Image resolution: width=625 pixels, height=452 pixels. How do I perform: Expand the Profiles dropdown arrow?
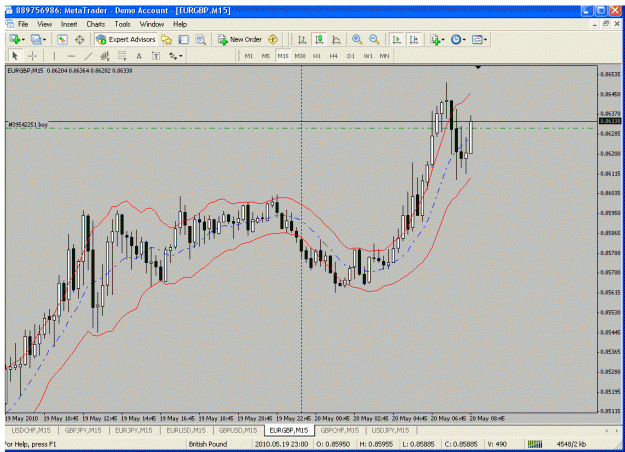[x=44, y=39]
